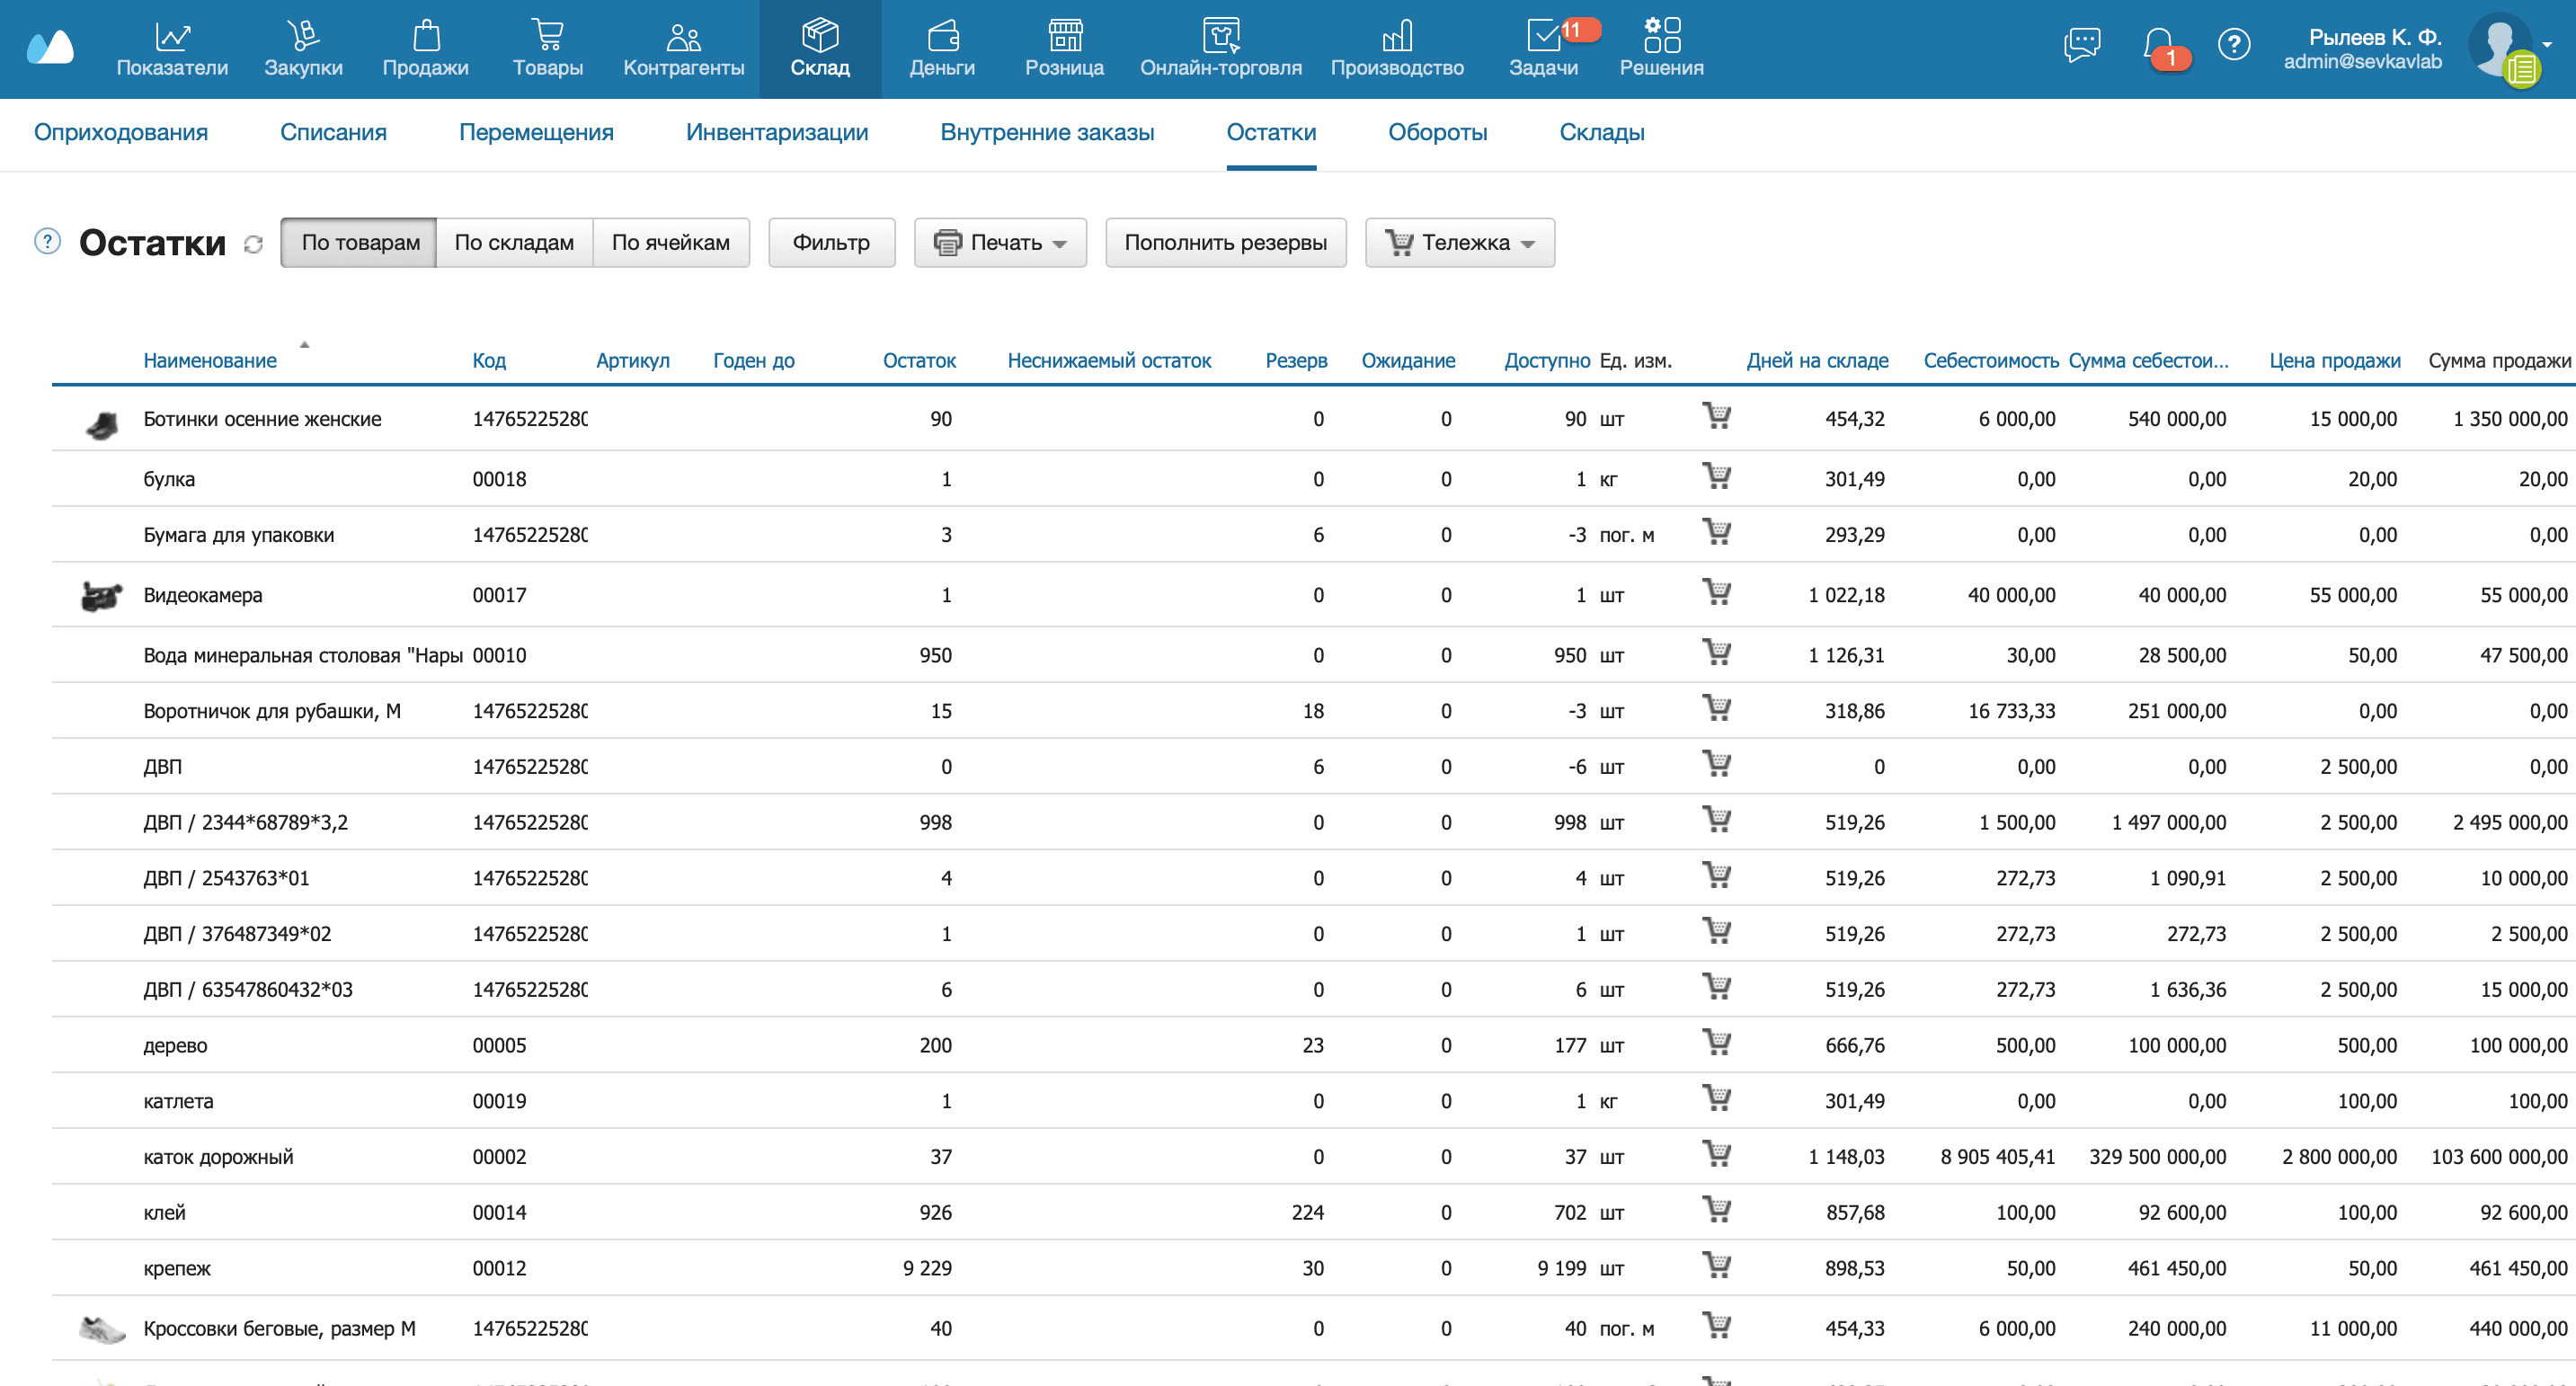Switch the view to По складам

514,242
